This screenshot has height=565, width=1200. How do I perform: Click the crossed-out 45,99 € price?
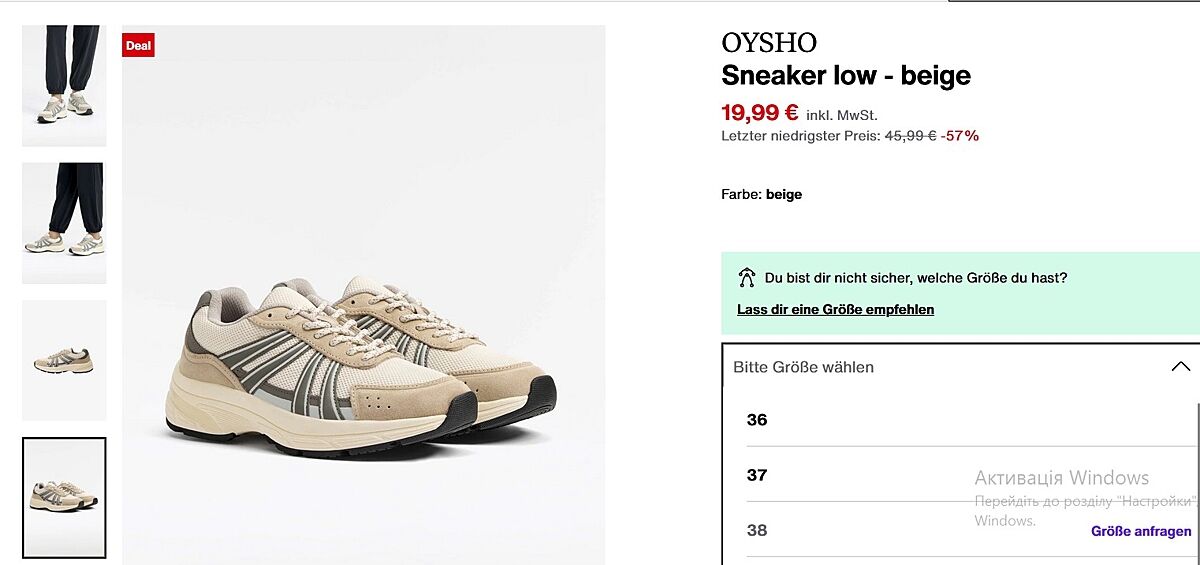point(910,136)
